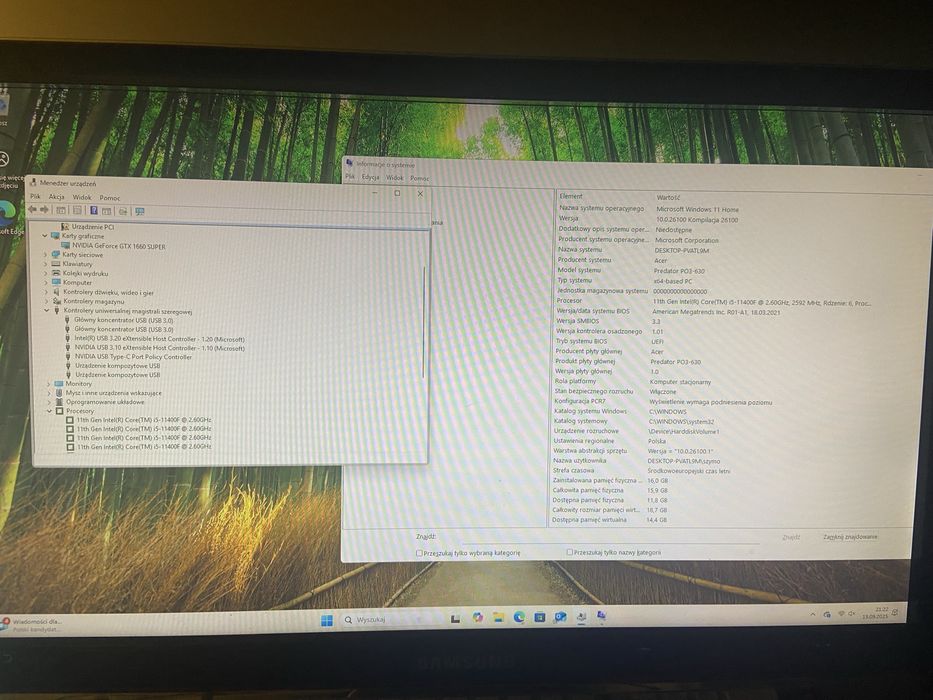The image size is (933, 700).
Task: Click the scan for hardware changes monitor icon
Action: click(x=140, y=211)
